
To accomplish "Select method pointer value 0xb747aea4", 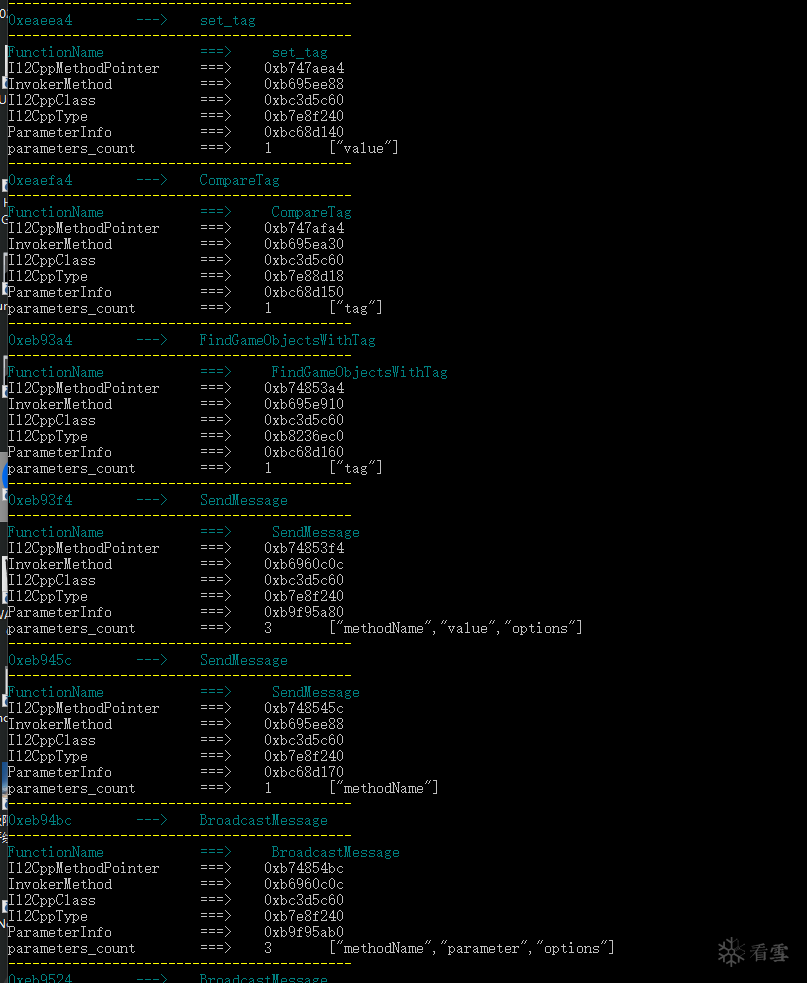I will [304, 68].
